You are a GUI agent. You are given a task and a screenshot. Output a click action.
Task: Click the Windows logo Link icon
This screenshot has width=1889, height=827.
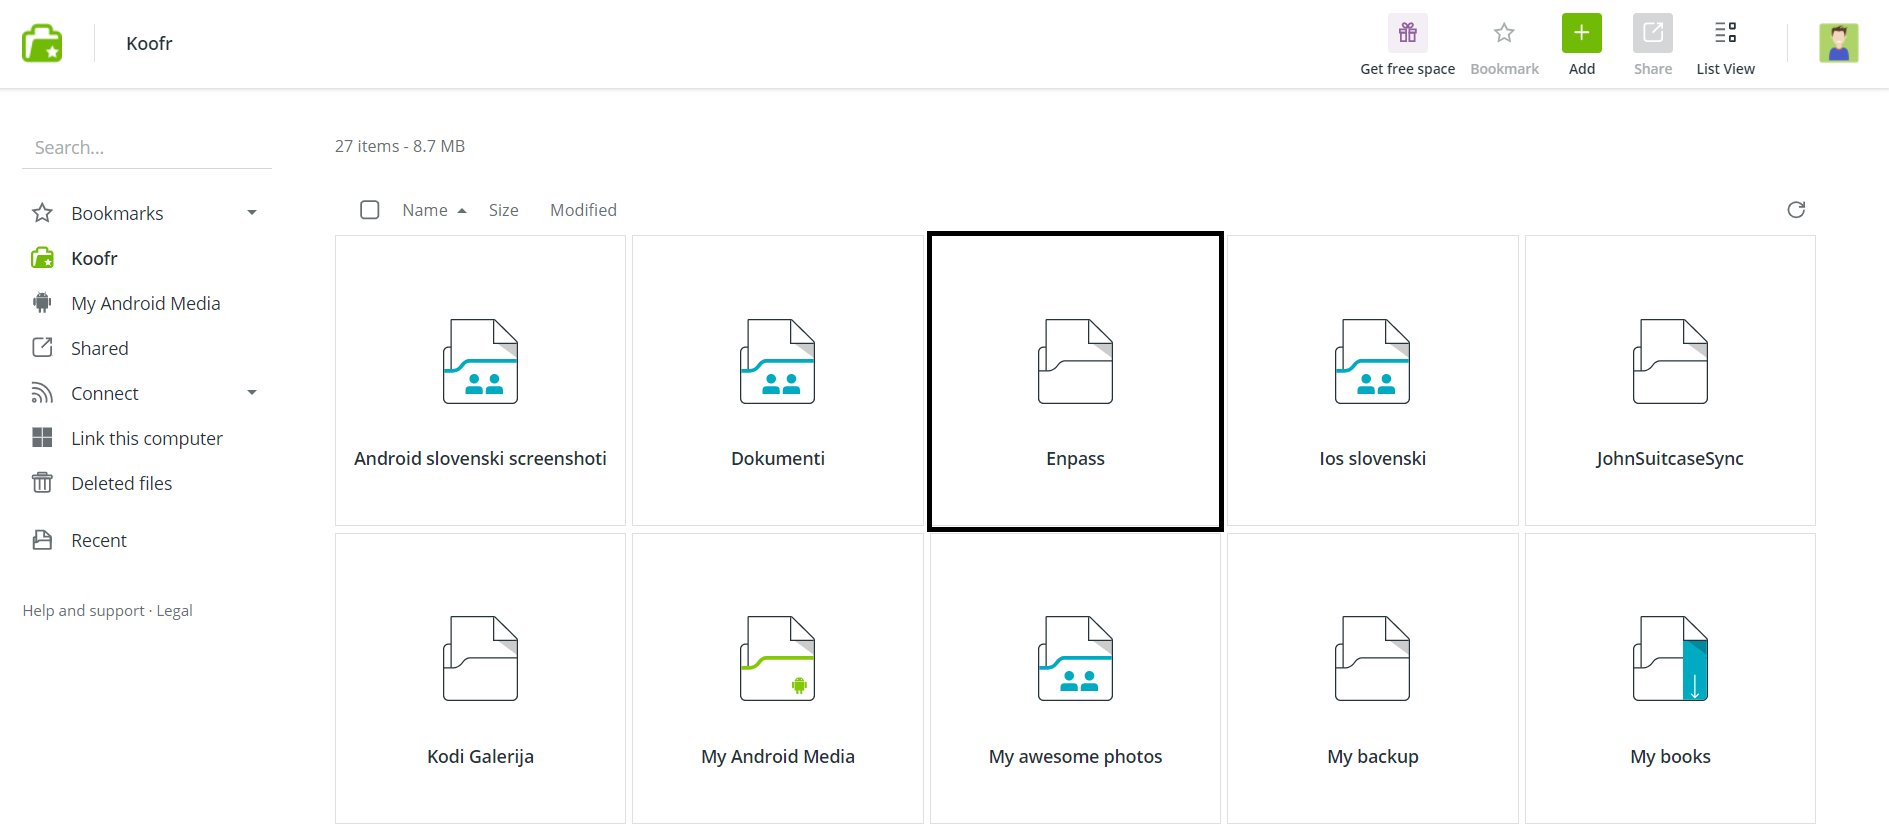click(x=42, y=437)
